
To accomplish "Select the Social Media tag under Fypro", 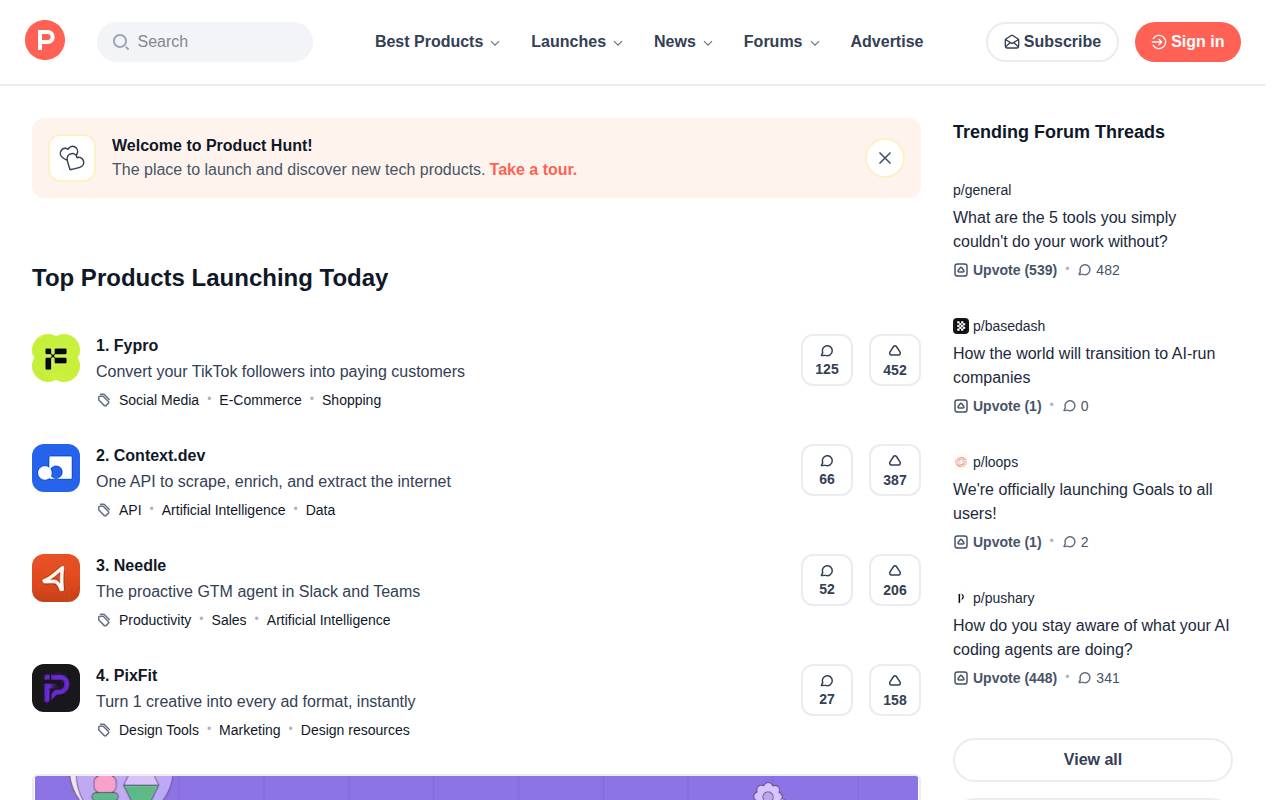I will (x=159, y=400).
